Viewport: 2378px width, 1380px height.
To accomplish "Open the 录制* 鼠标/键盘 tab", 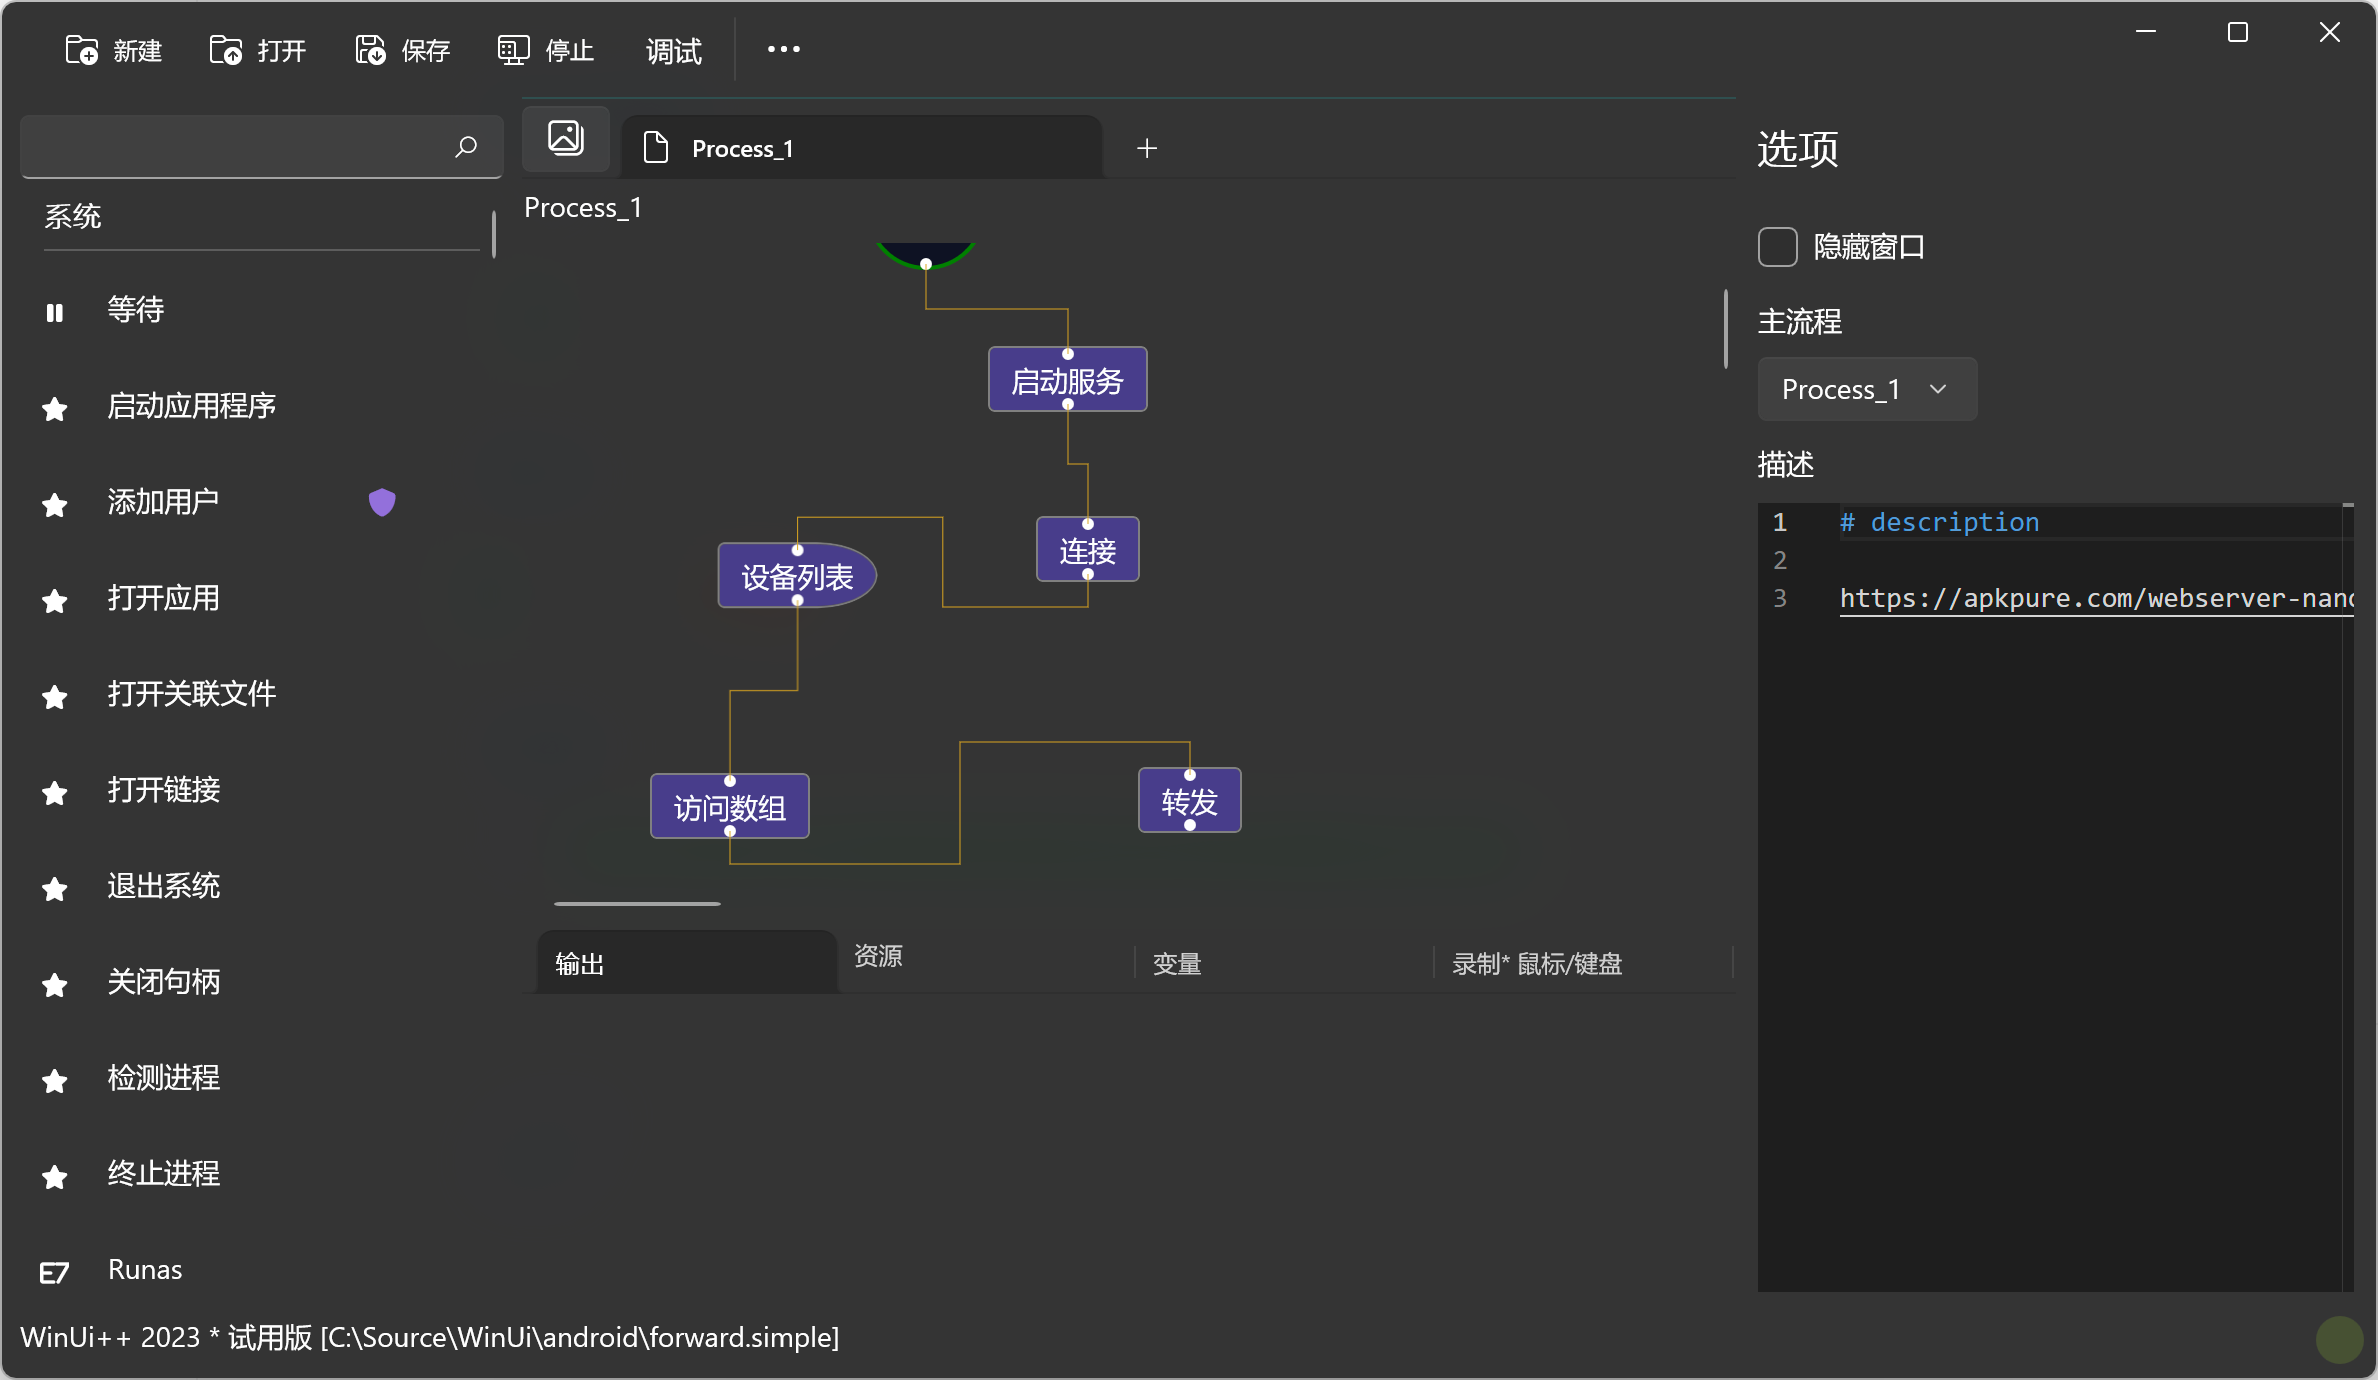I will point(1537,964).
